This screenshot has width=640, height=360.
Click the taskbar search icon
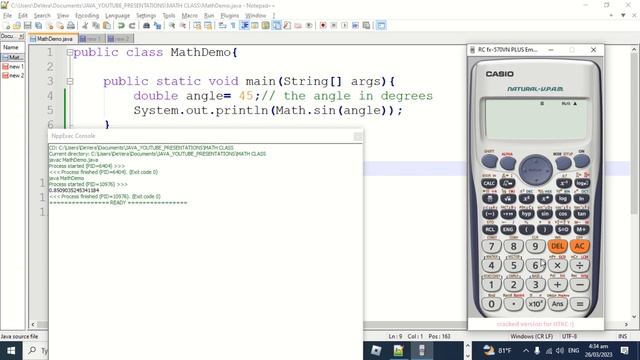coord(32,351)
